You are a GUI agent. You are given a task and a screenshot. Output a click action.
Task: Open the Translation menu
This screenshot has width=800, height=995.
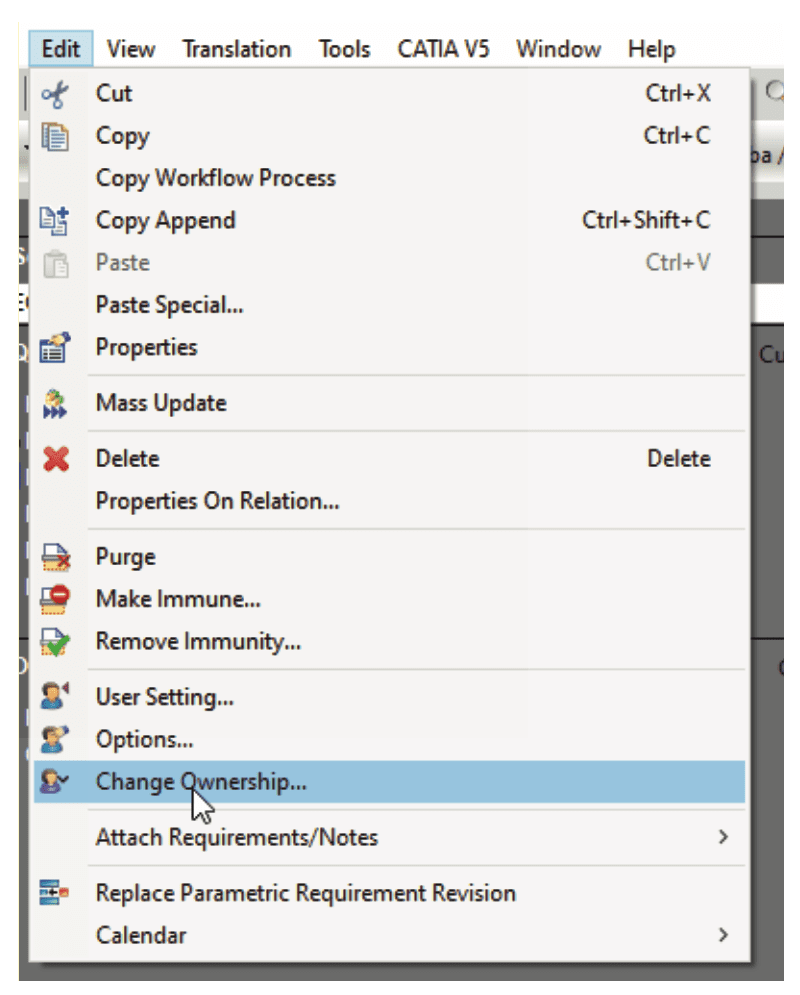click(x=237, y=49)
